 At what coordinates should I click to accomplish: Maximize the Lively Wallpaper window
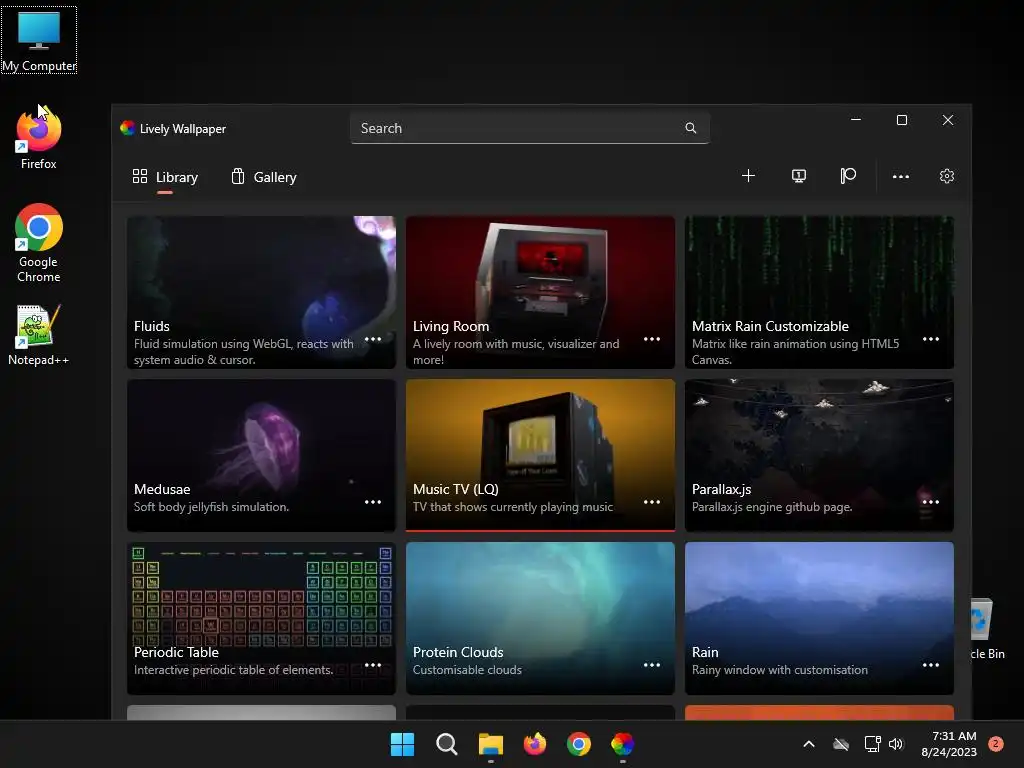click(902, 120)
